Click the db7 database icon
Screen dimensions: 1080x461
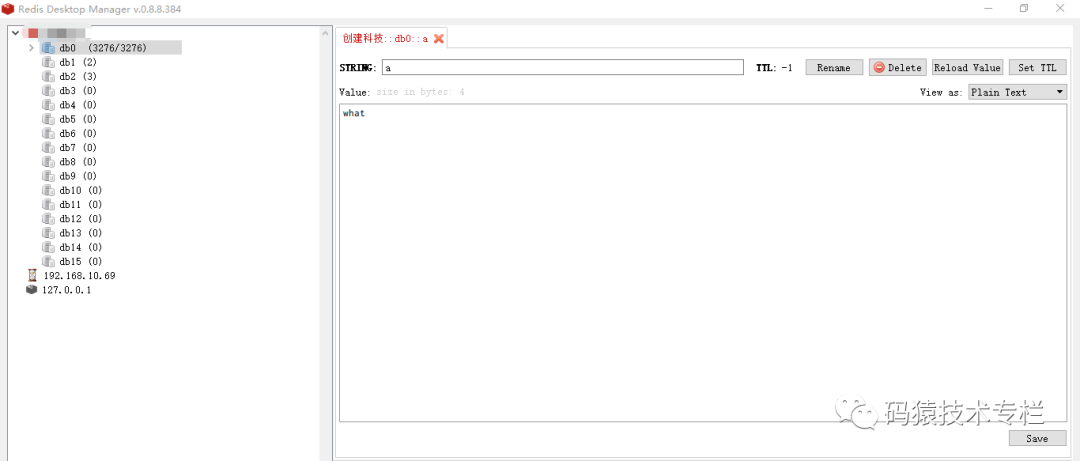tap(48, 147)
